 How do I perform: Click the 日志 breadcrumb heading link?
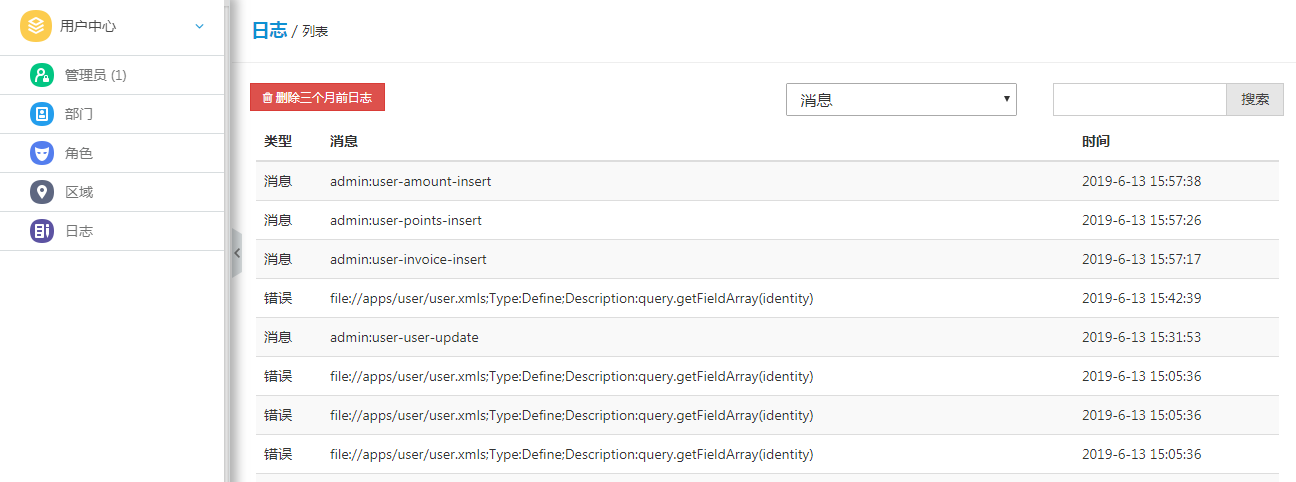click(269, 30)
